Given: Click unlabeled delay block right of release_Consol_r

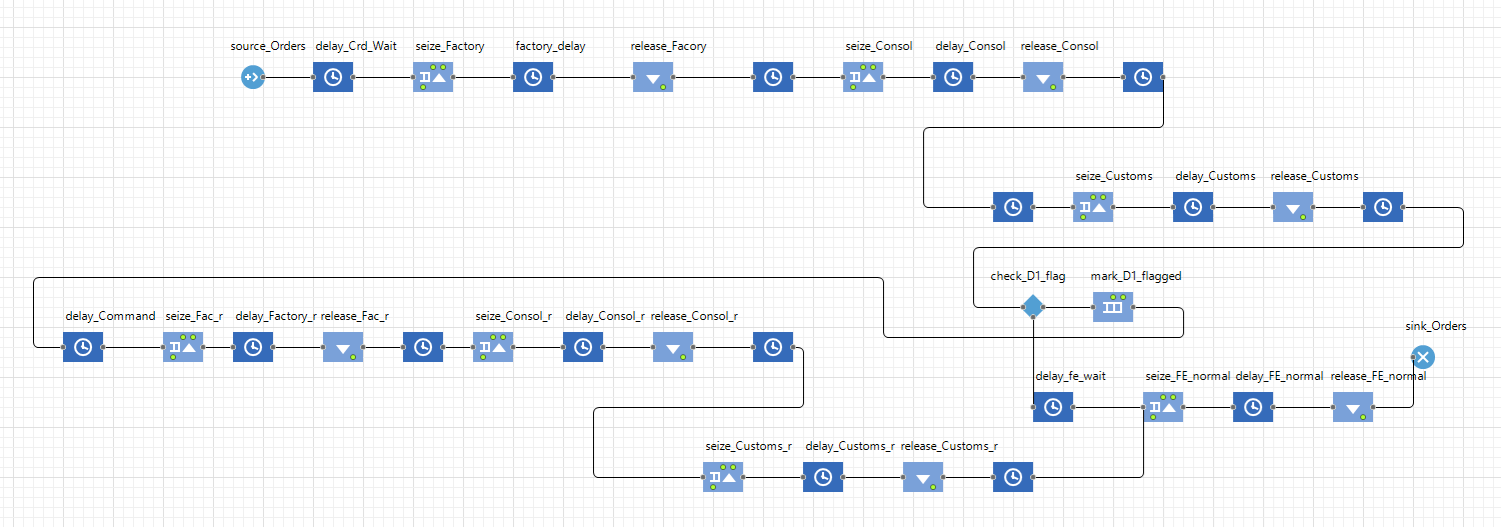Looking at the screenshot, I should point(773,347).
